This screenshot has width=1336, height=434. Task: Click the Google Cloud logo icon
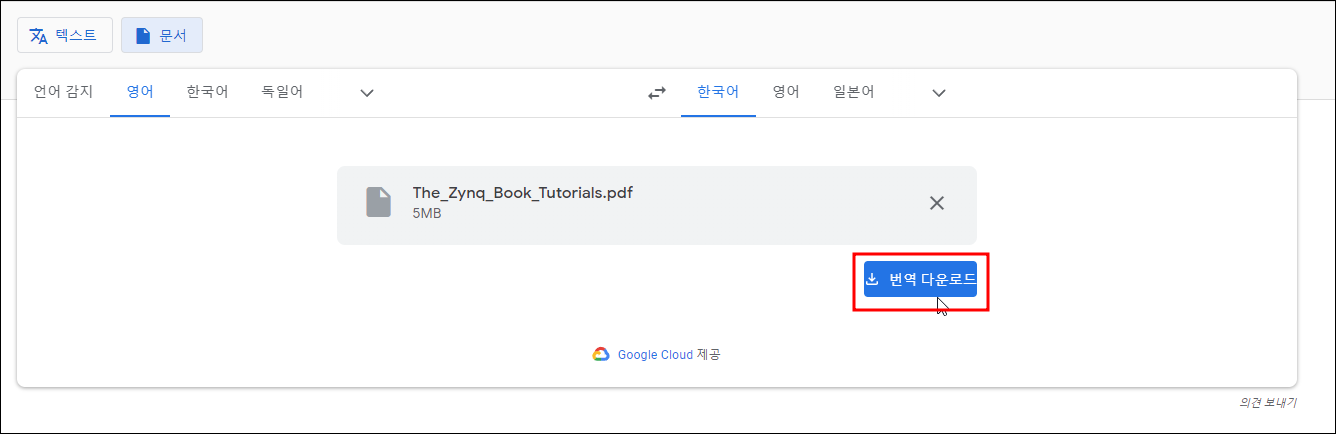point(600,355)
